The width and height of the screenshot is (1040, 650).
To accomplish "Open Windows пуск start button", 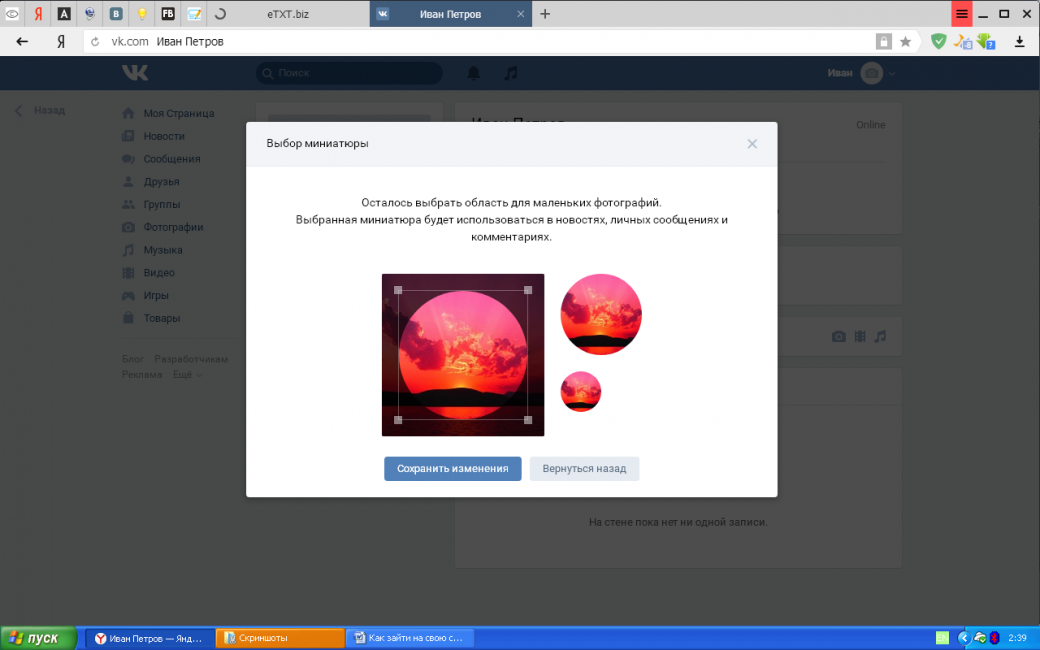I will 38,638.
